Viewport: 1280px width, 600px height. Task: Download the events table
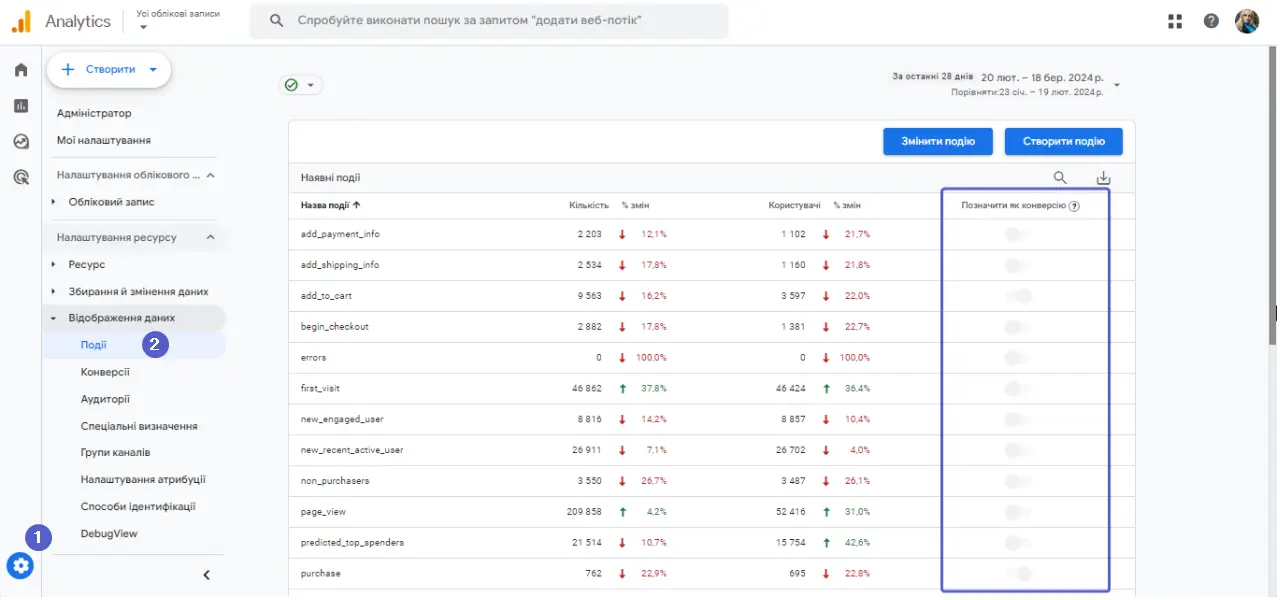click(1103, 178)
